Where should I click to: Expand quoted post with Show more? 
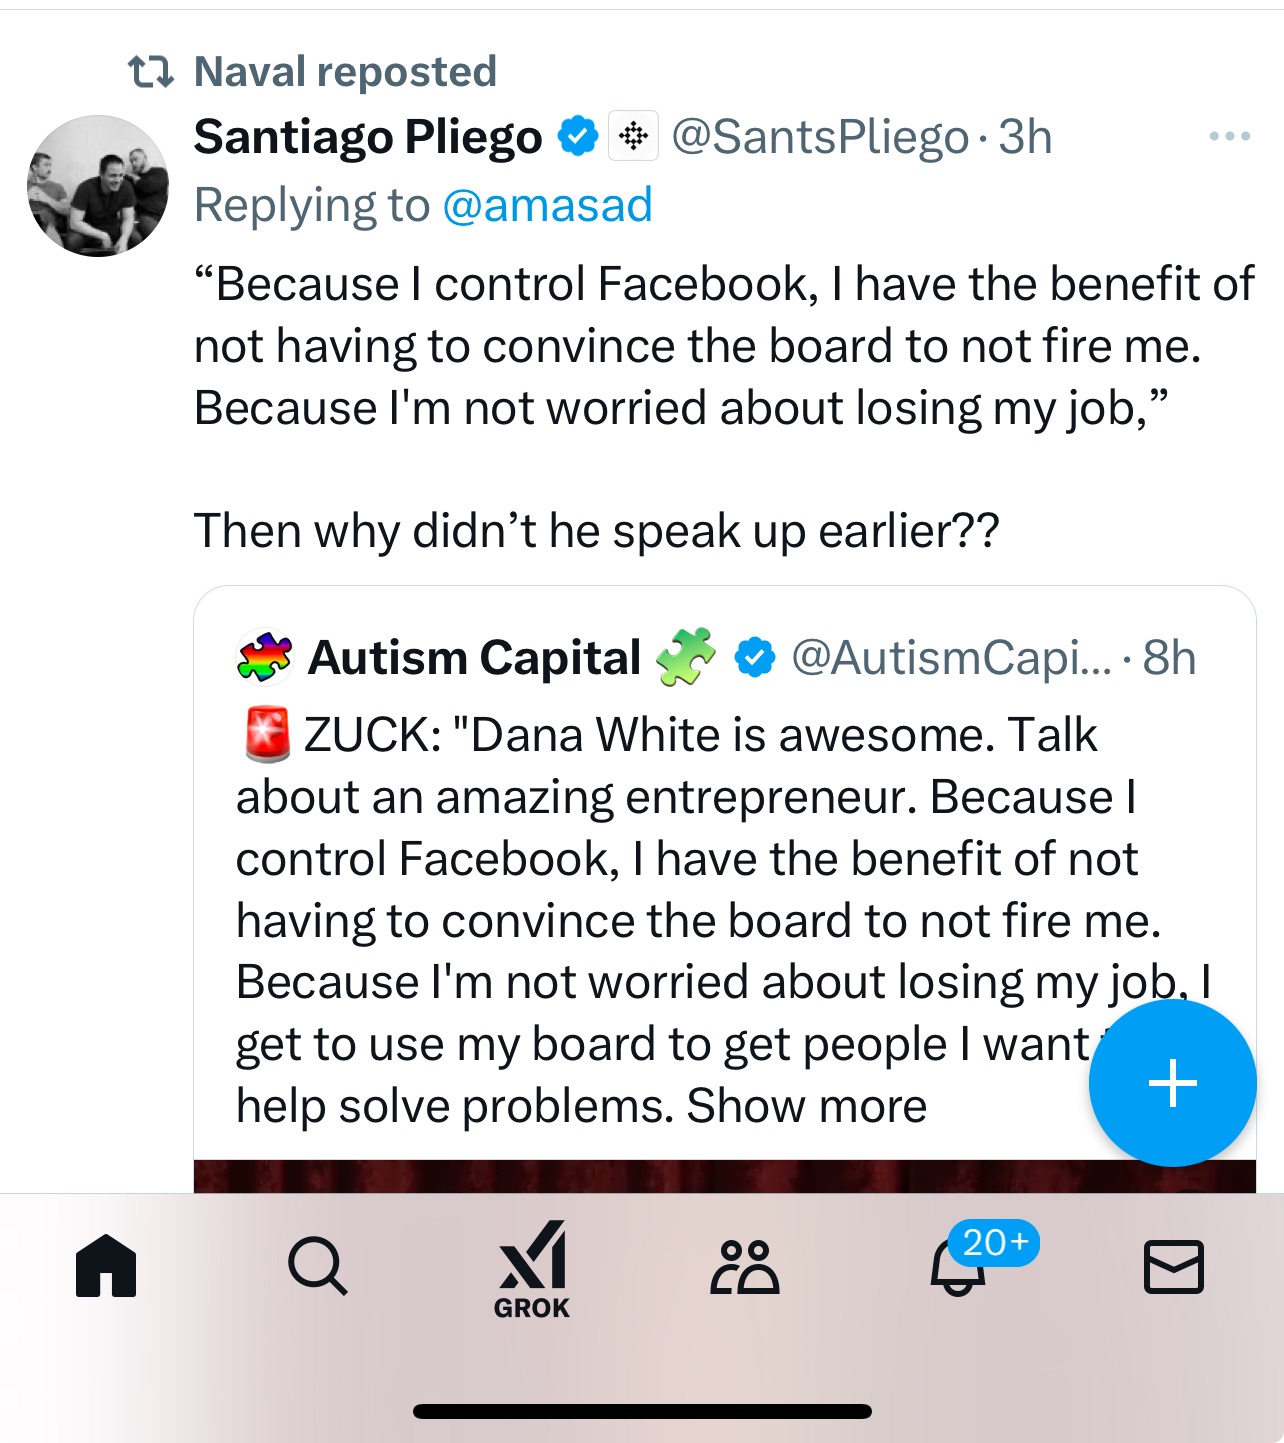point(807,1106)
